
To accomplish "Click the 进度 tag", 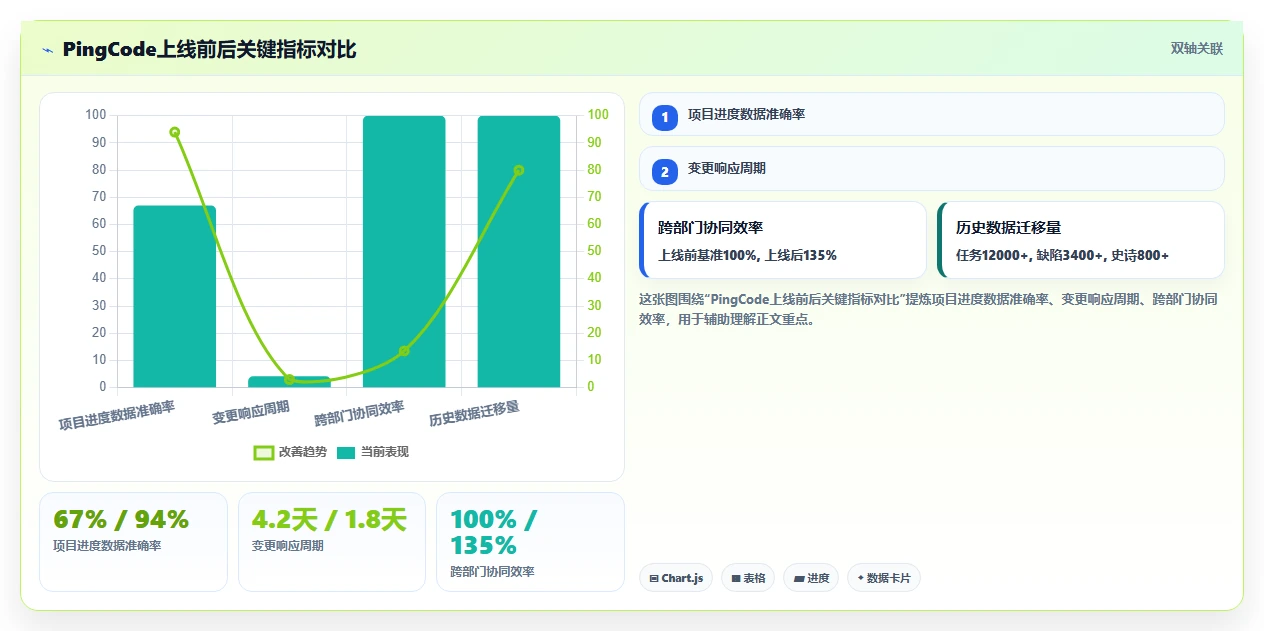I will (x=811, y=578).
